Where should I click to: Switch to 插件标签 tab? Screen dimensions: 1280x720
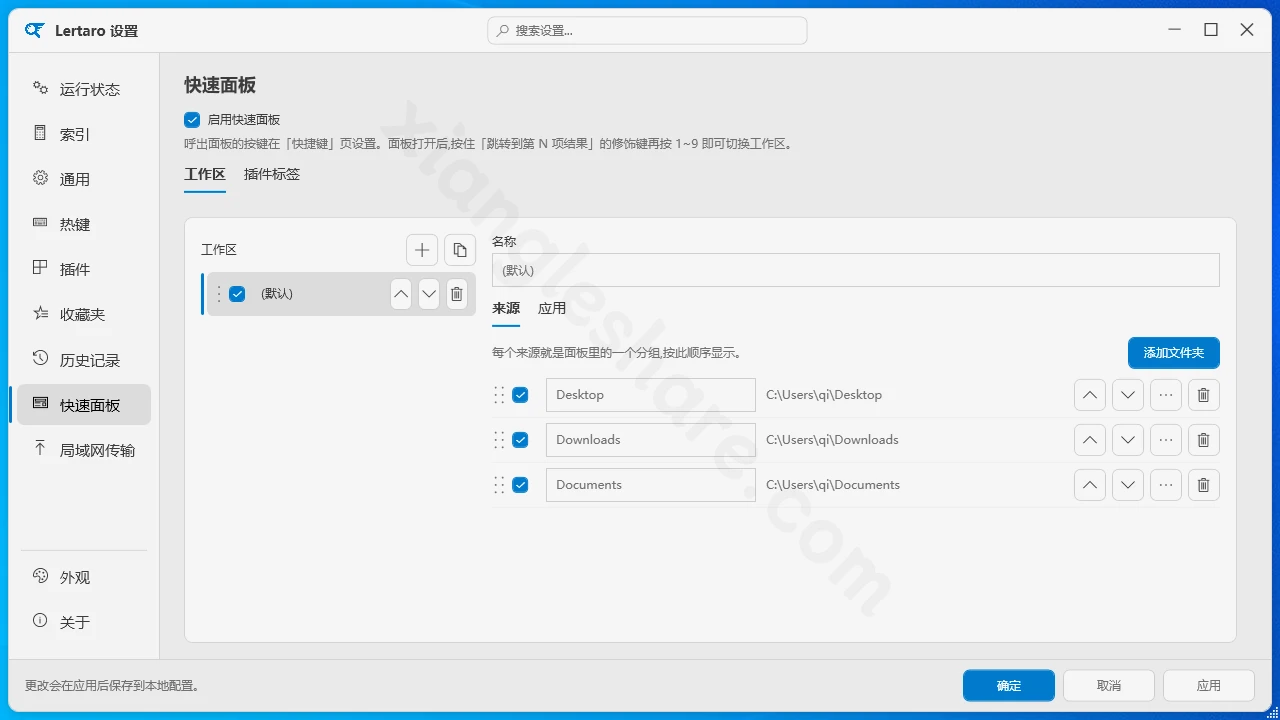pyautogui.click(x=272, y=174)
